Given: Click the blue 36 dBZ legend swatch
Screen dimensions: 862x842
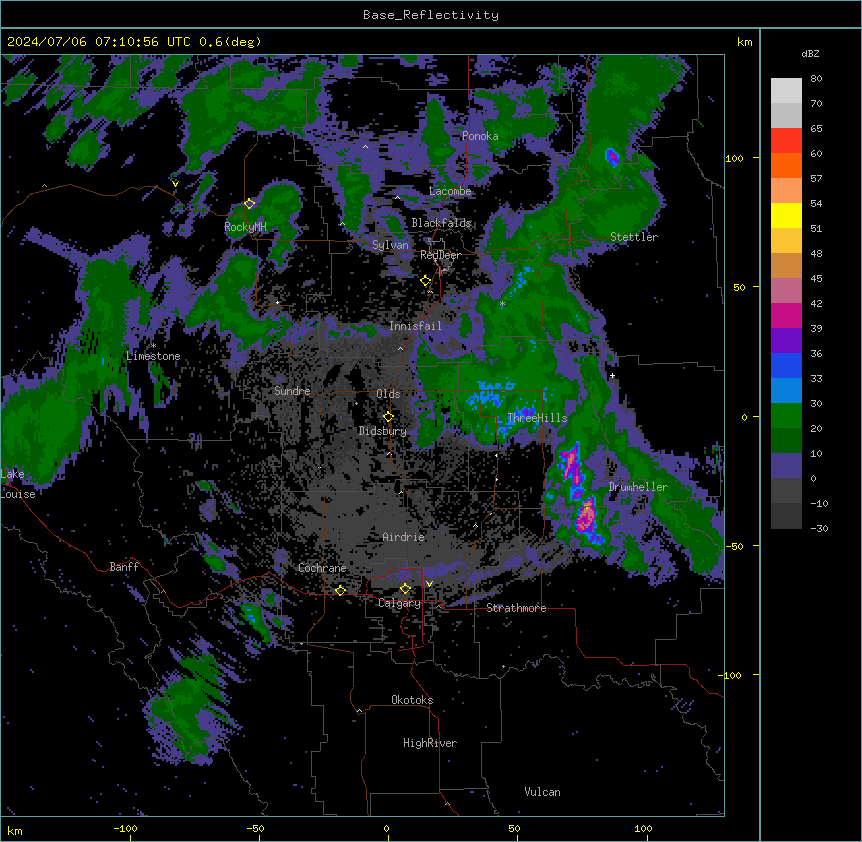Looking at the screenshot, I should click(786, 365).
